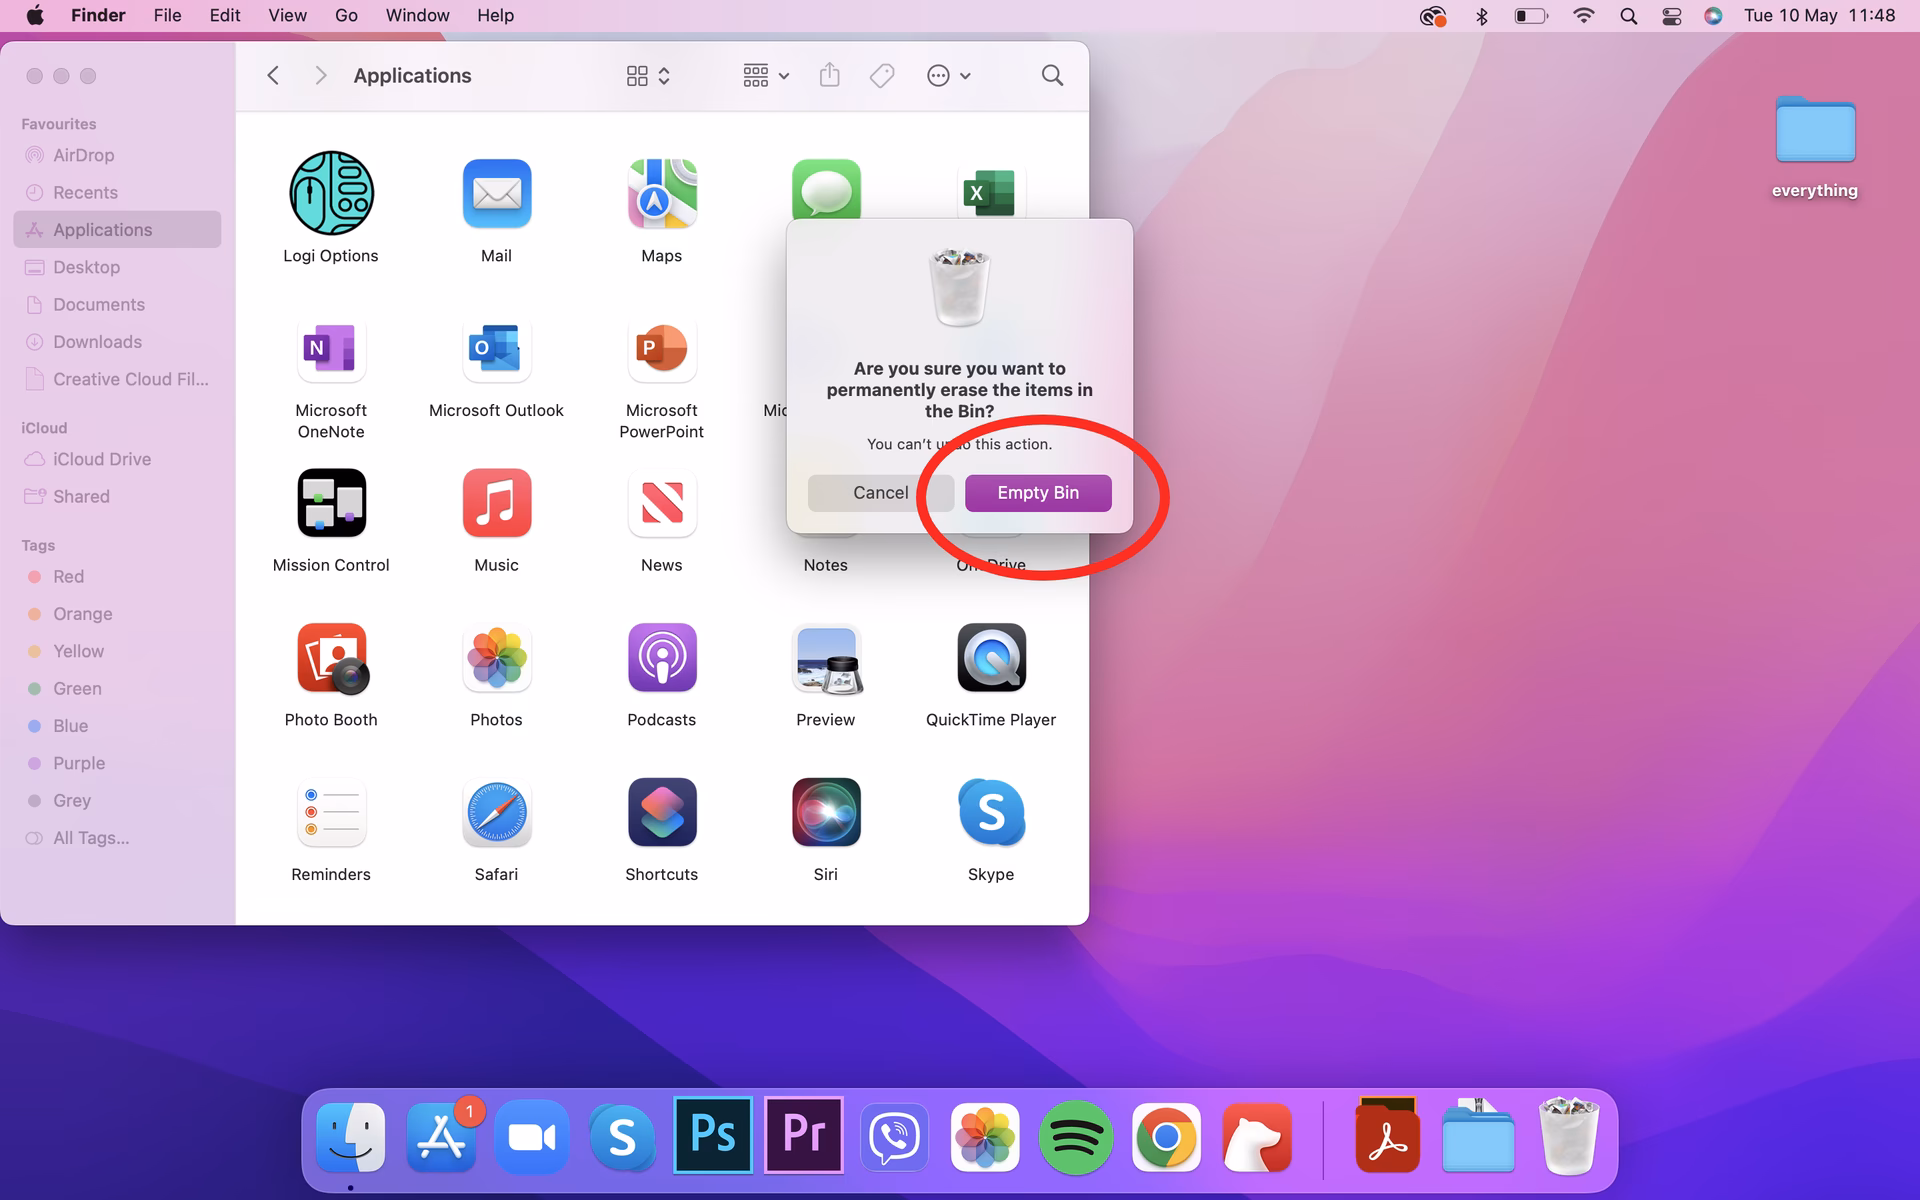Select AirDrop in the sidebar
This screenshot has width=1920, height=1200.
click(x=117, y=155)
